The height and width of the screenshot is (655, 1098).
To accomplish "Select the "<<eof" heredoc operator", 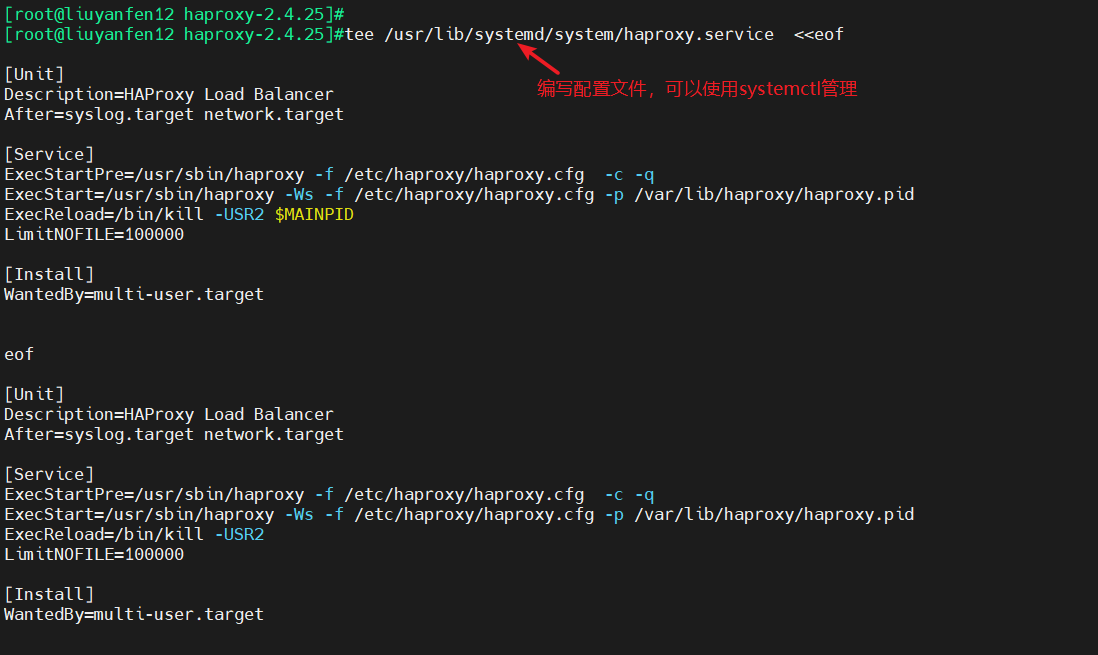I will tap(819, 34).
